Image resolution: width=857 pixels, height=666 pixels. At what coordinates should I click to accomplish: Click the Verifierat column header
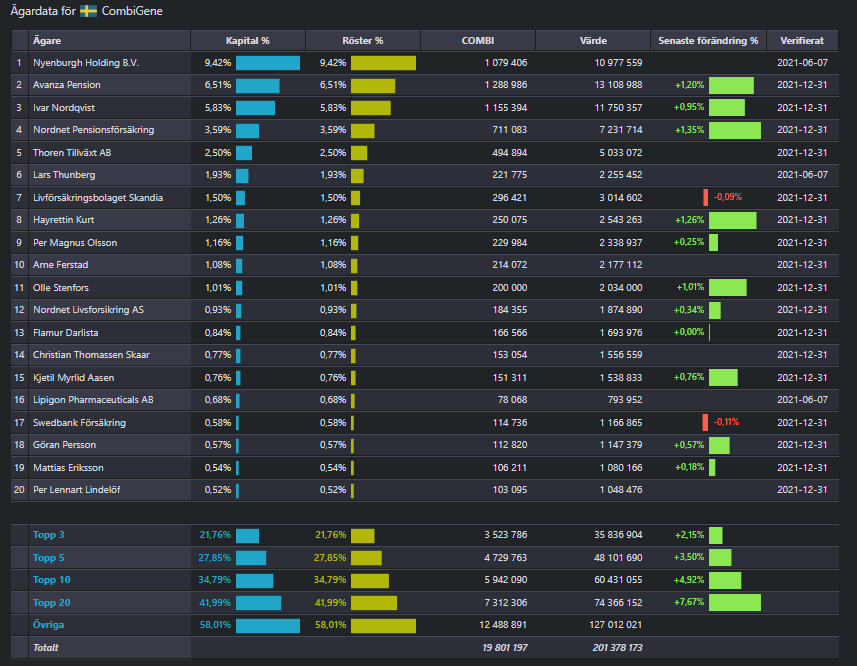click(x=802, y=41)
